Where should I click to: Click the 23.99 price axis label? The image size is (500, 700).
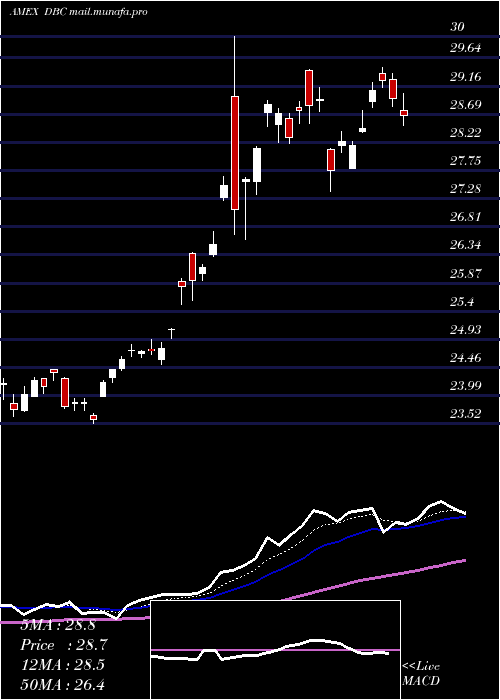466,385
